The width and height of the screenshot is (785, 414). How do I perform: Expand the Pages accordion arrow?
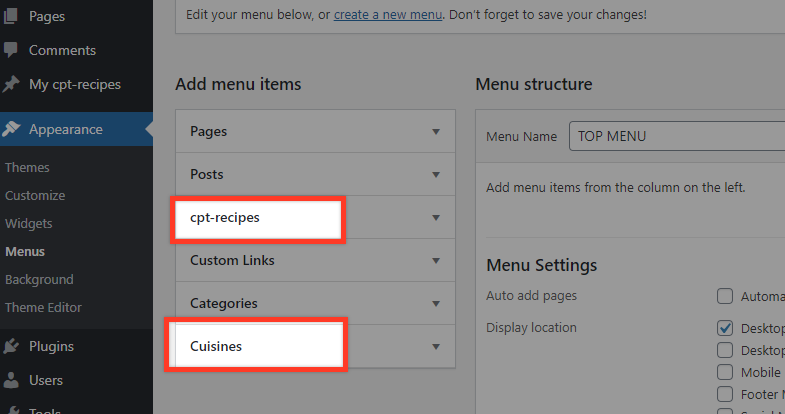click(436, 132)
